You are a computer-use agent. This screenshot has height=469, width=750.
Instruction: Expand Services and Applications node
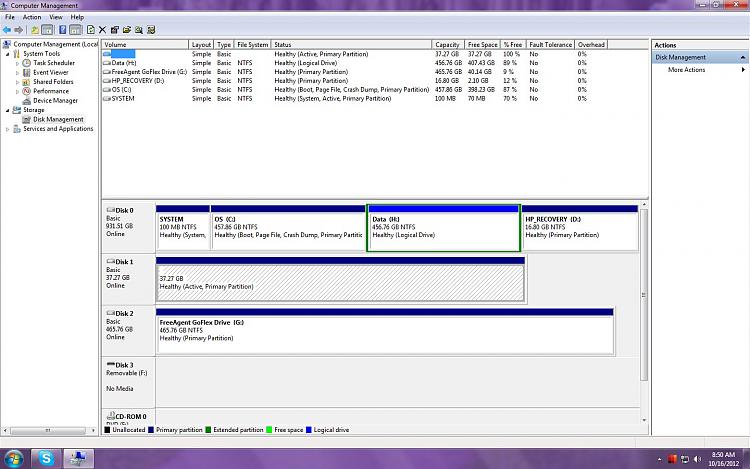click(8, 129)
